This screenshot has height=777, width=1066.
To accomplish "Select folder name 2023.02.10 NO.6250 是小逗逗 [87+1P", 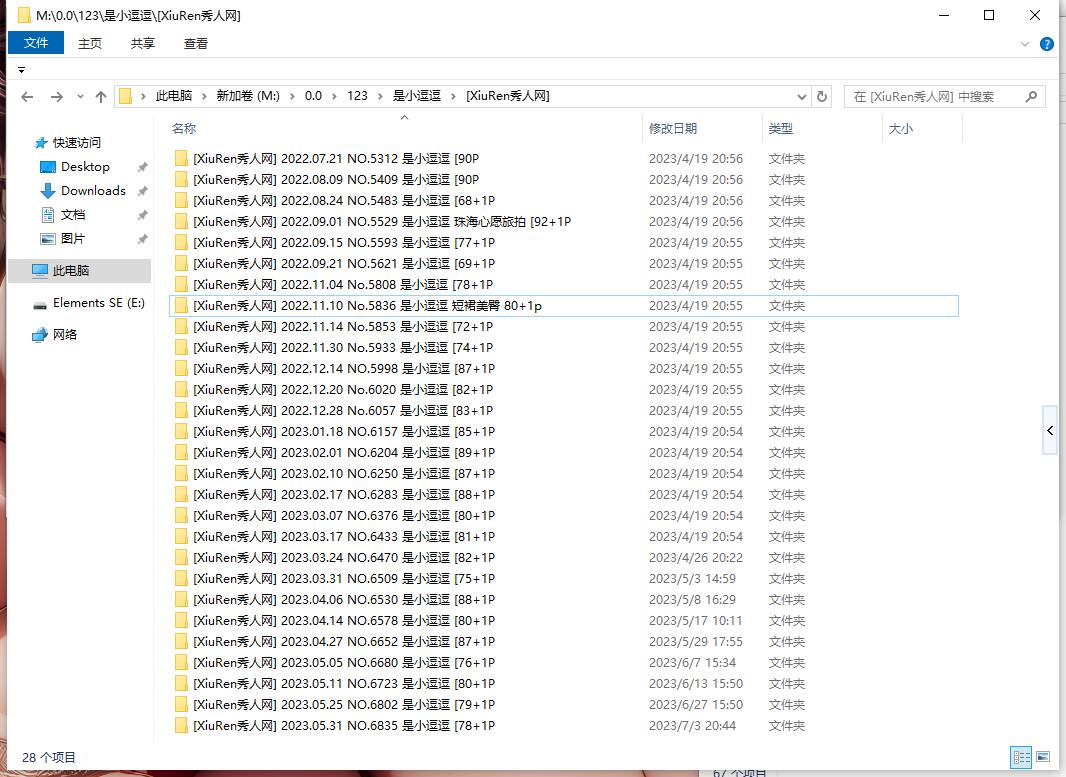I will (344, 474).
